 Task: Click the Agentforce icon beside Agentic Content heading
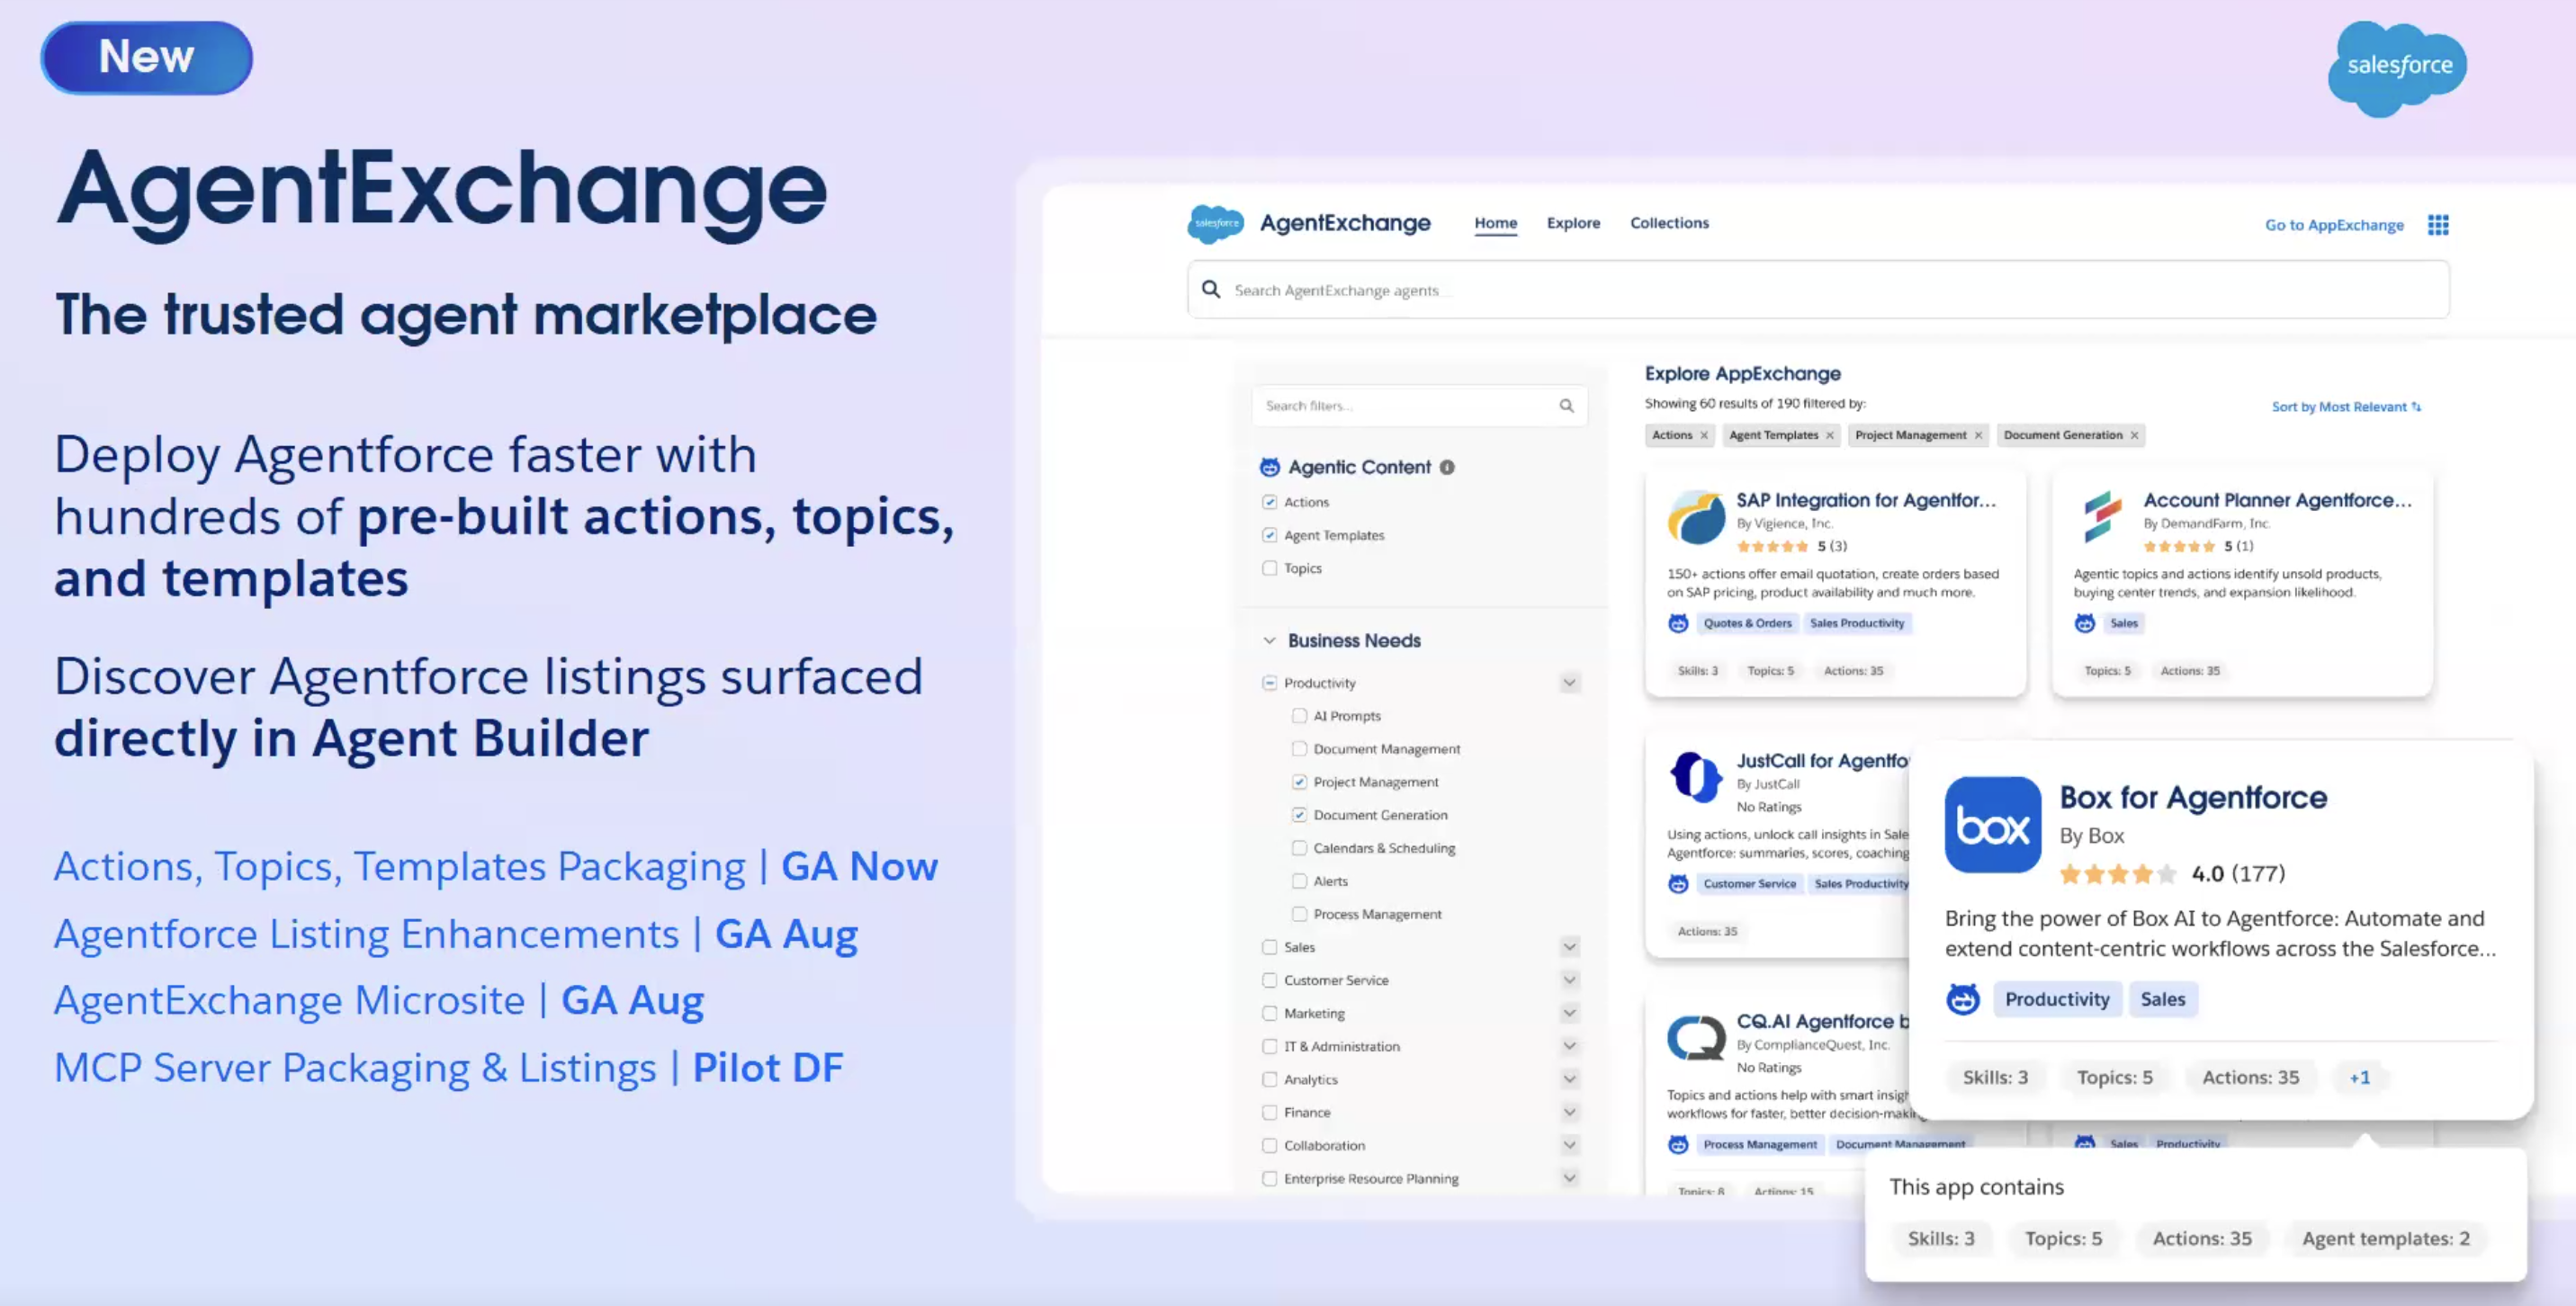pyautogui.click(x=1270, y=467)
